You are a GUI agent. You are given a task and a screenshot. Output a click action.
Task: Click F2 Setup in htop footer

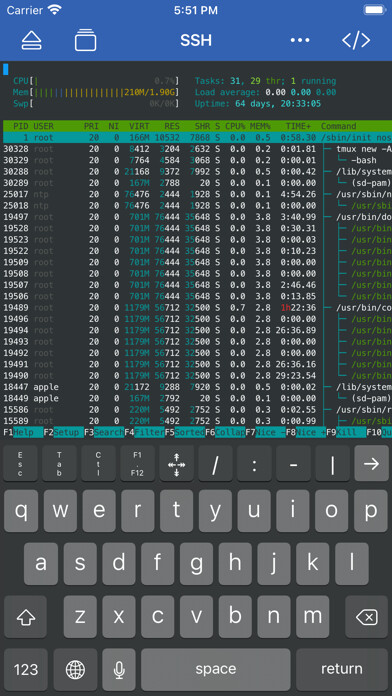click(63, 432)
